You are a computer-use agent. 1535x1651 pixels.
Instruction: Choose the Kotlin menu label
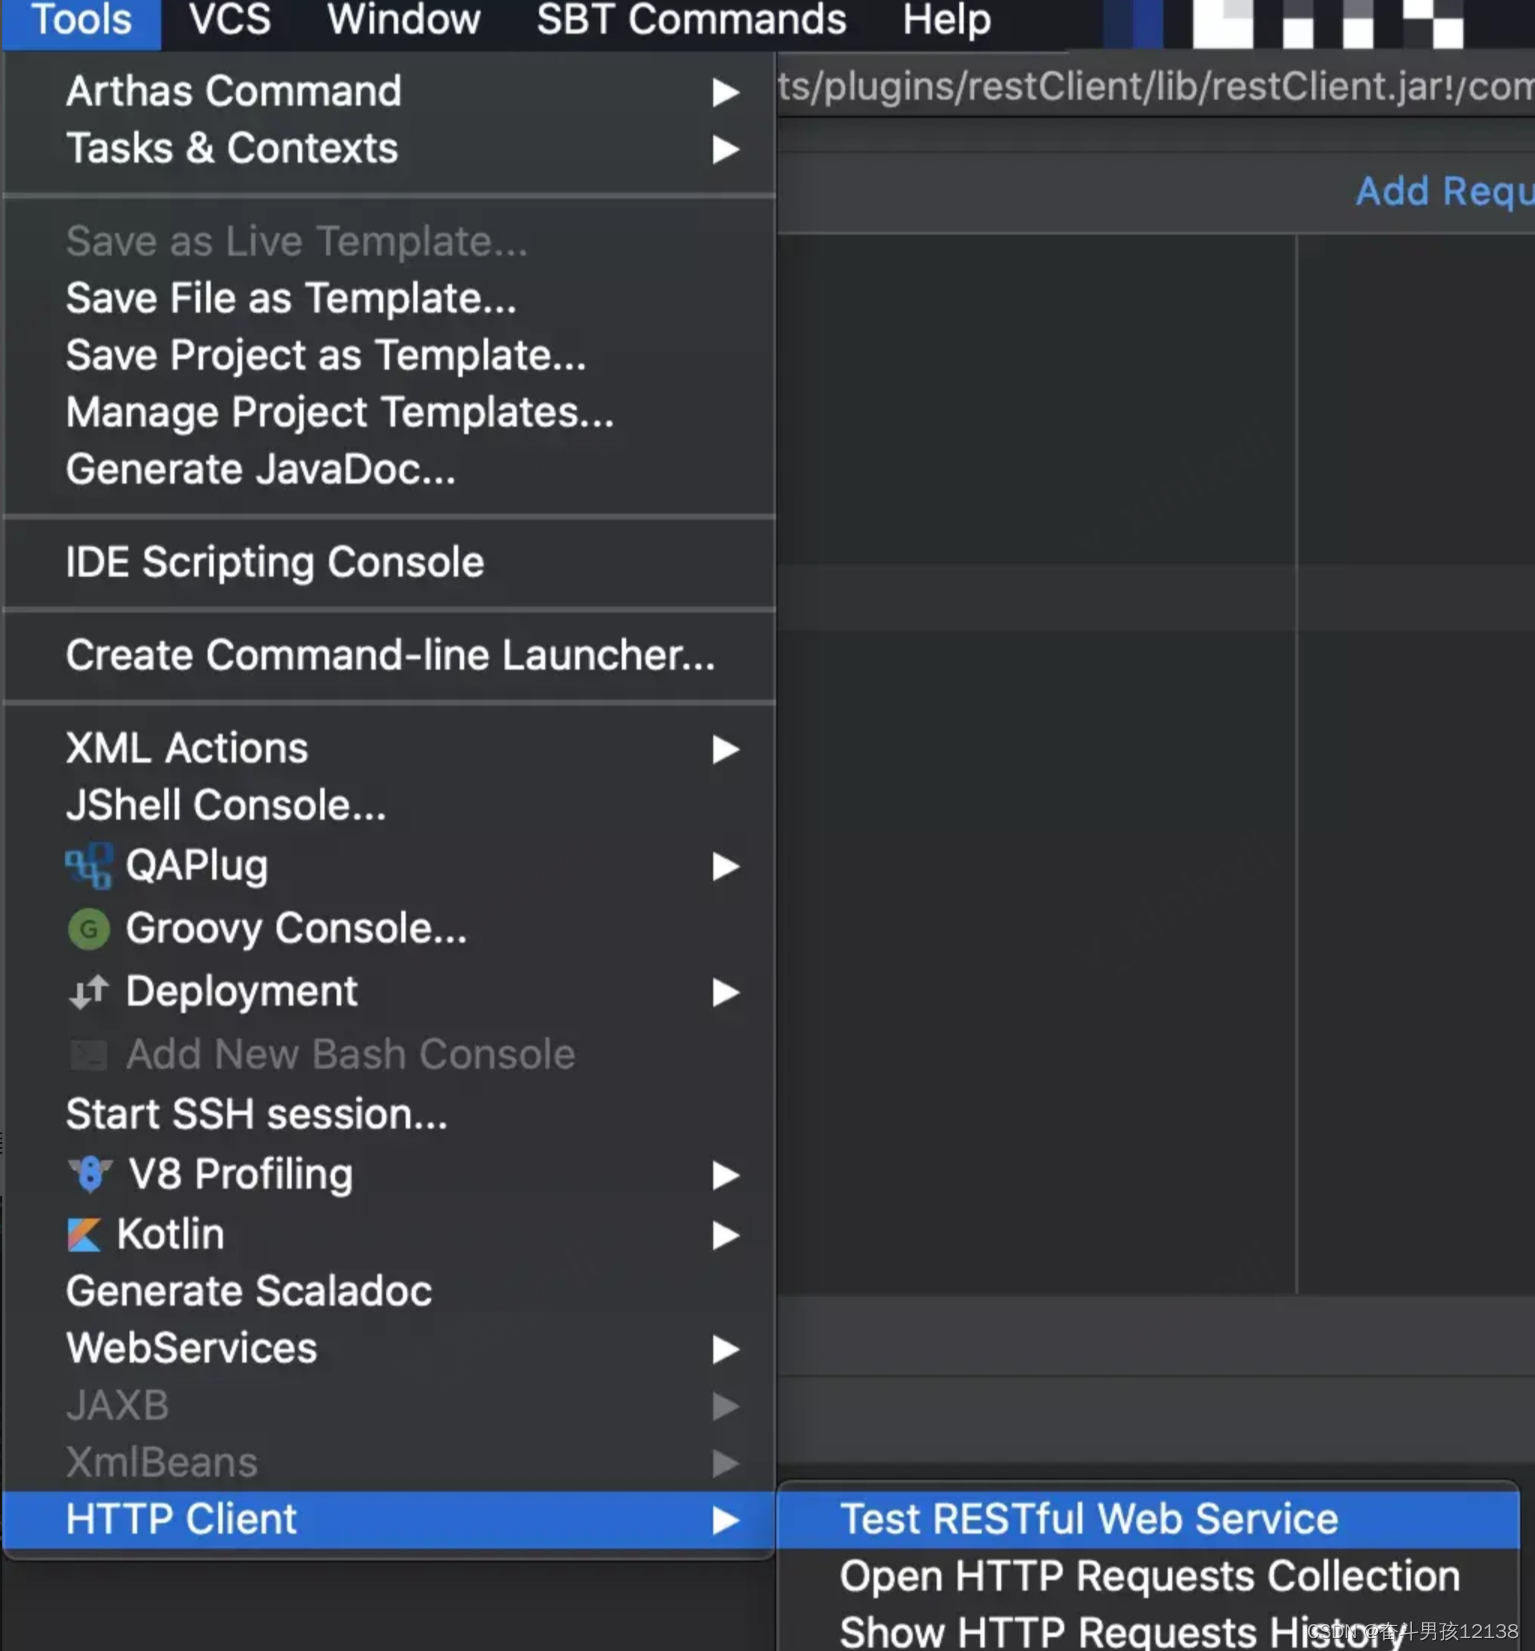pos(170,1234)
